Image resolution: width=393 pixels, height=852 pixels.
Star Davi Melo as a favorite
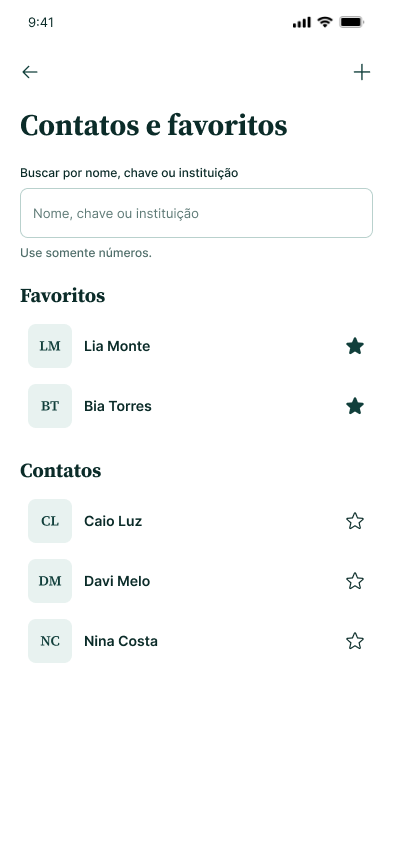[354, 581]
